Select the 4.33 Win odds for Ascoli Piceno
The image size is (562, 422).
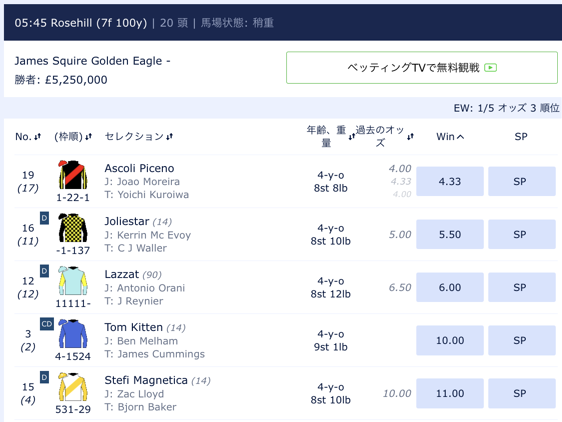coord(450,181)
